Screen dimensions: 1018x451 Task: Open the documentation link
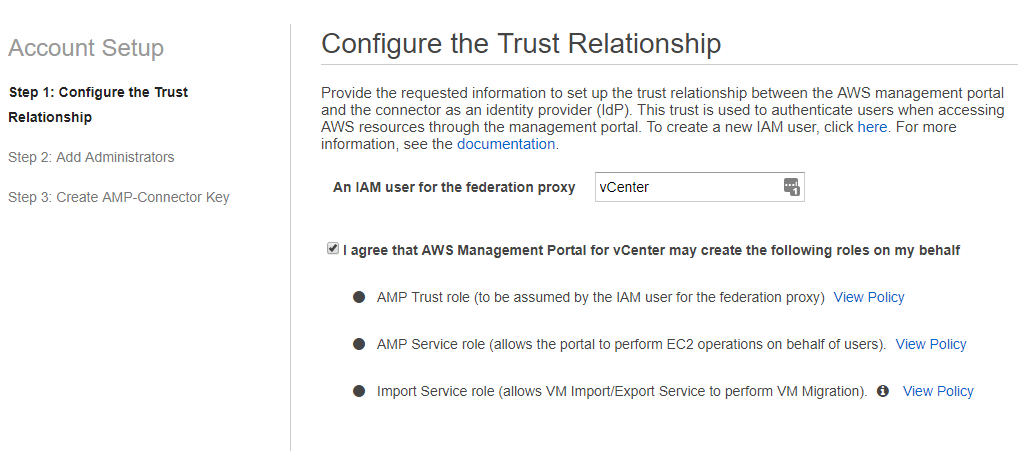[x=506, y=144]
